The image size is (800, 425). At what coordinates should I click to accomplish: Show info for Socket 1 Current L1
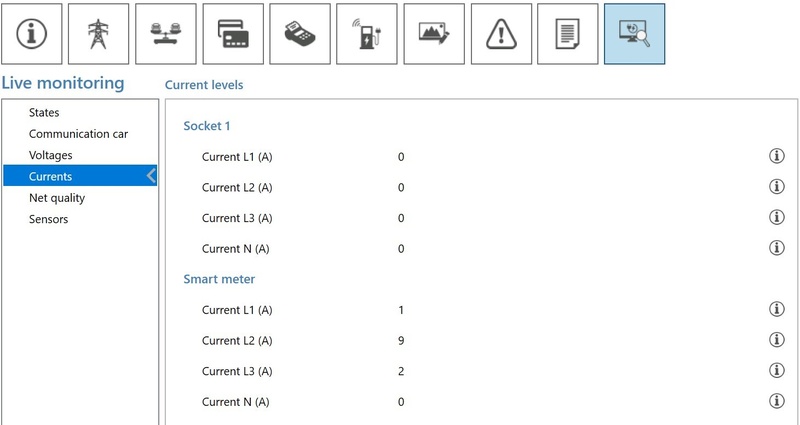(x=776, y=156)
